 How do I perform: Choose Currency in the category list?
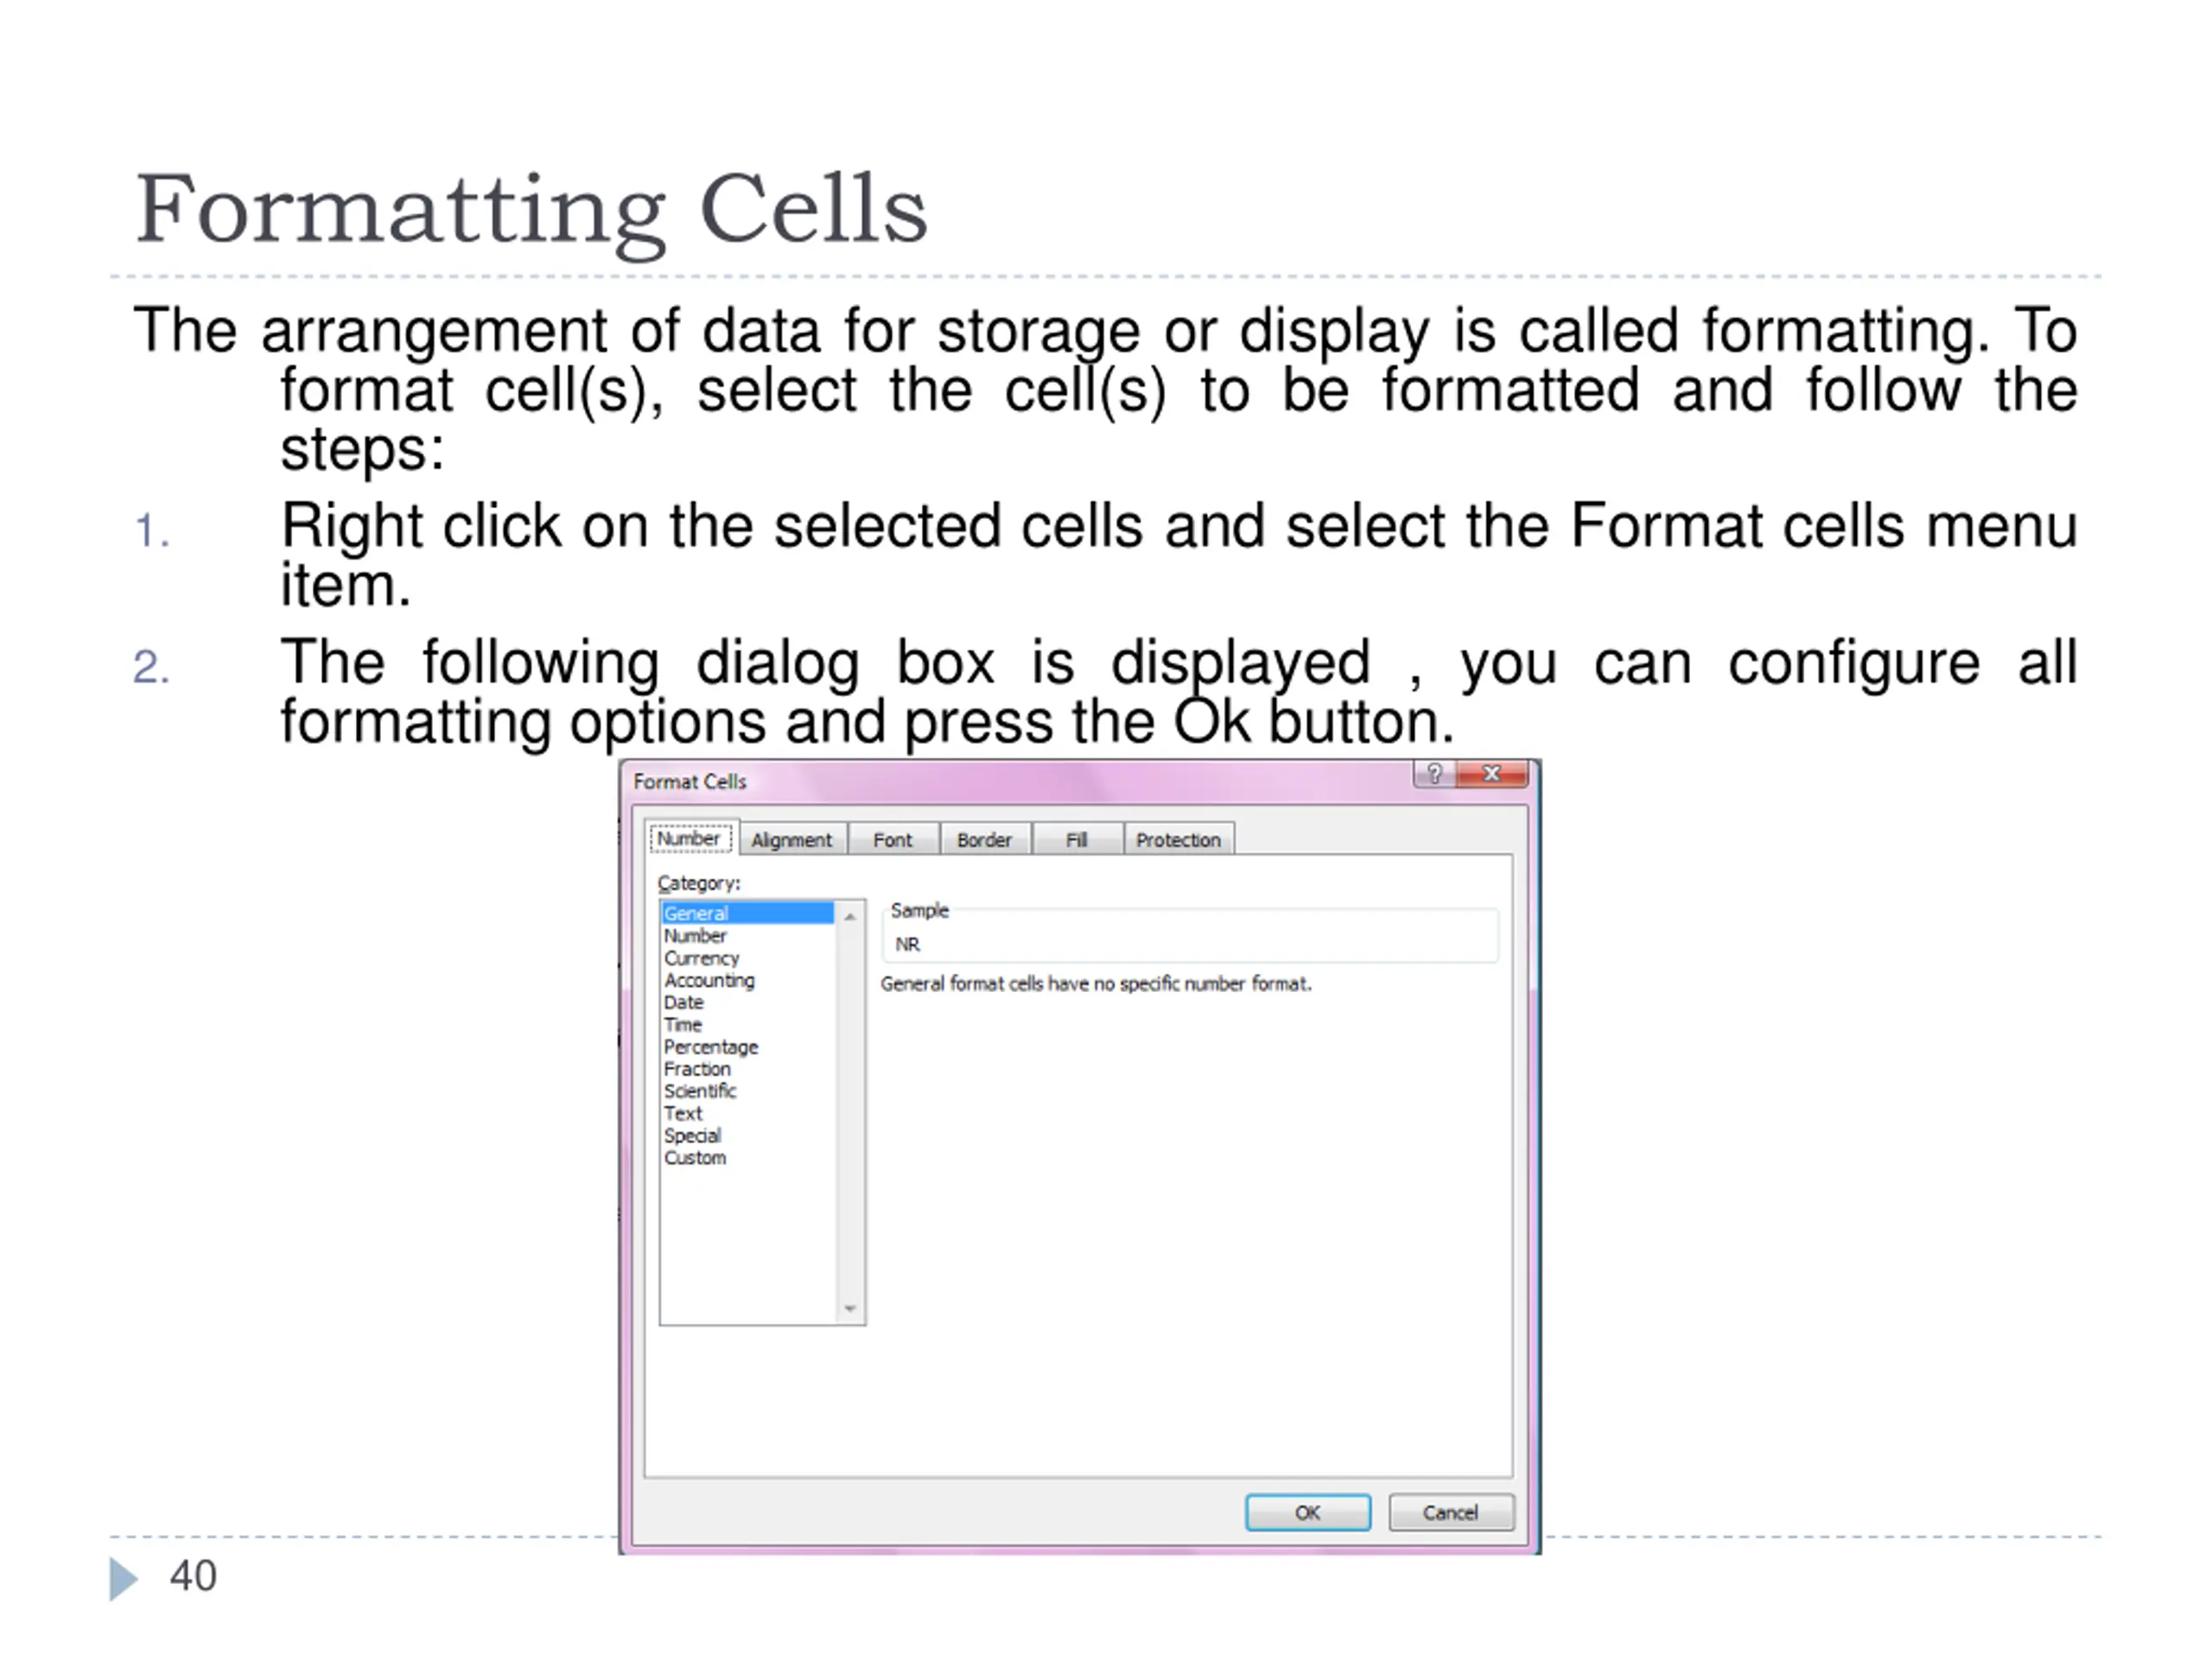point(701,958)
